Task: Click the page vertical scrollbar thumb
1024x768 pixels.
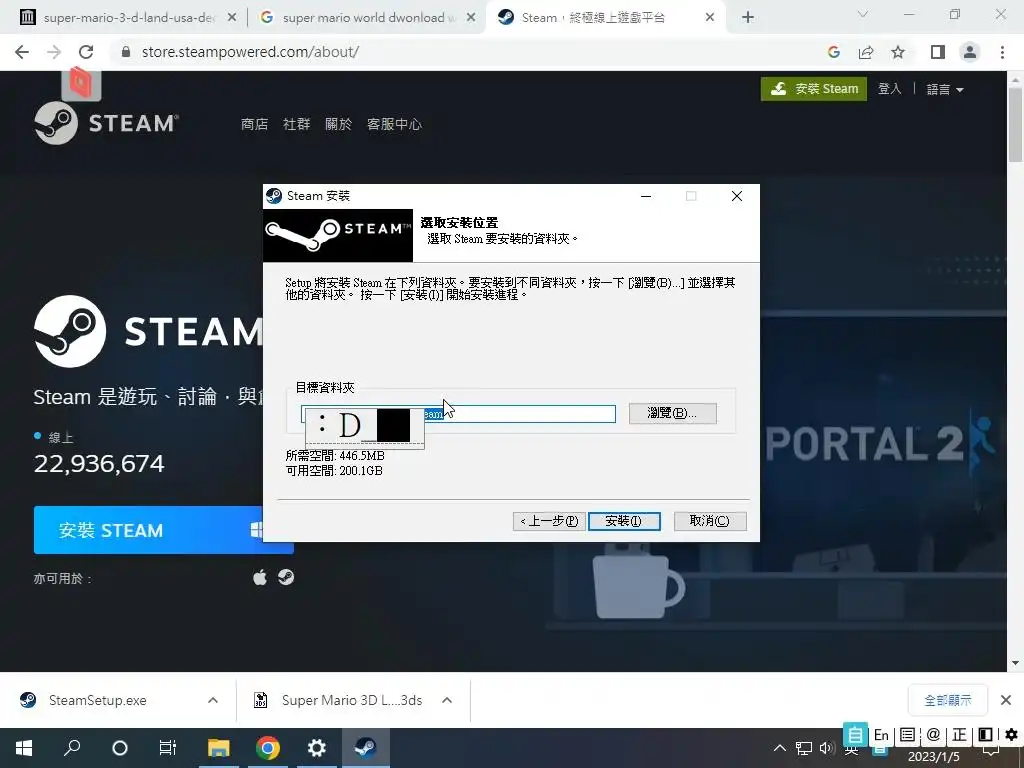Action: [x=1015, y=125]
